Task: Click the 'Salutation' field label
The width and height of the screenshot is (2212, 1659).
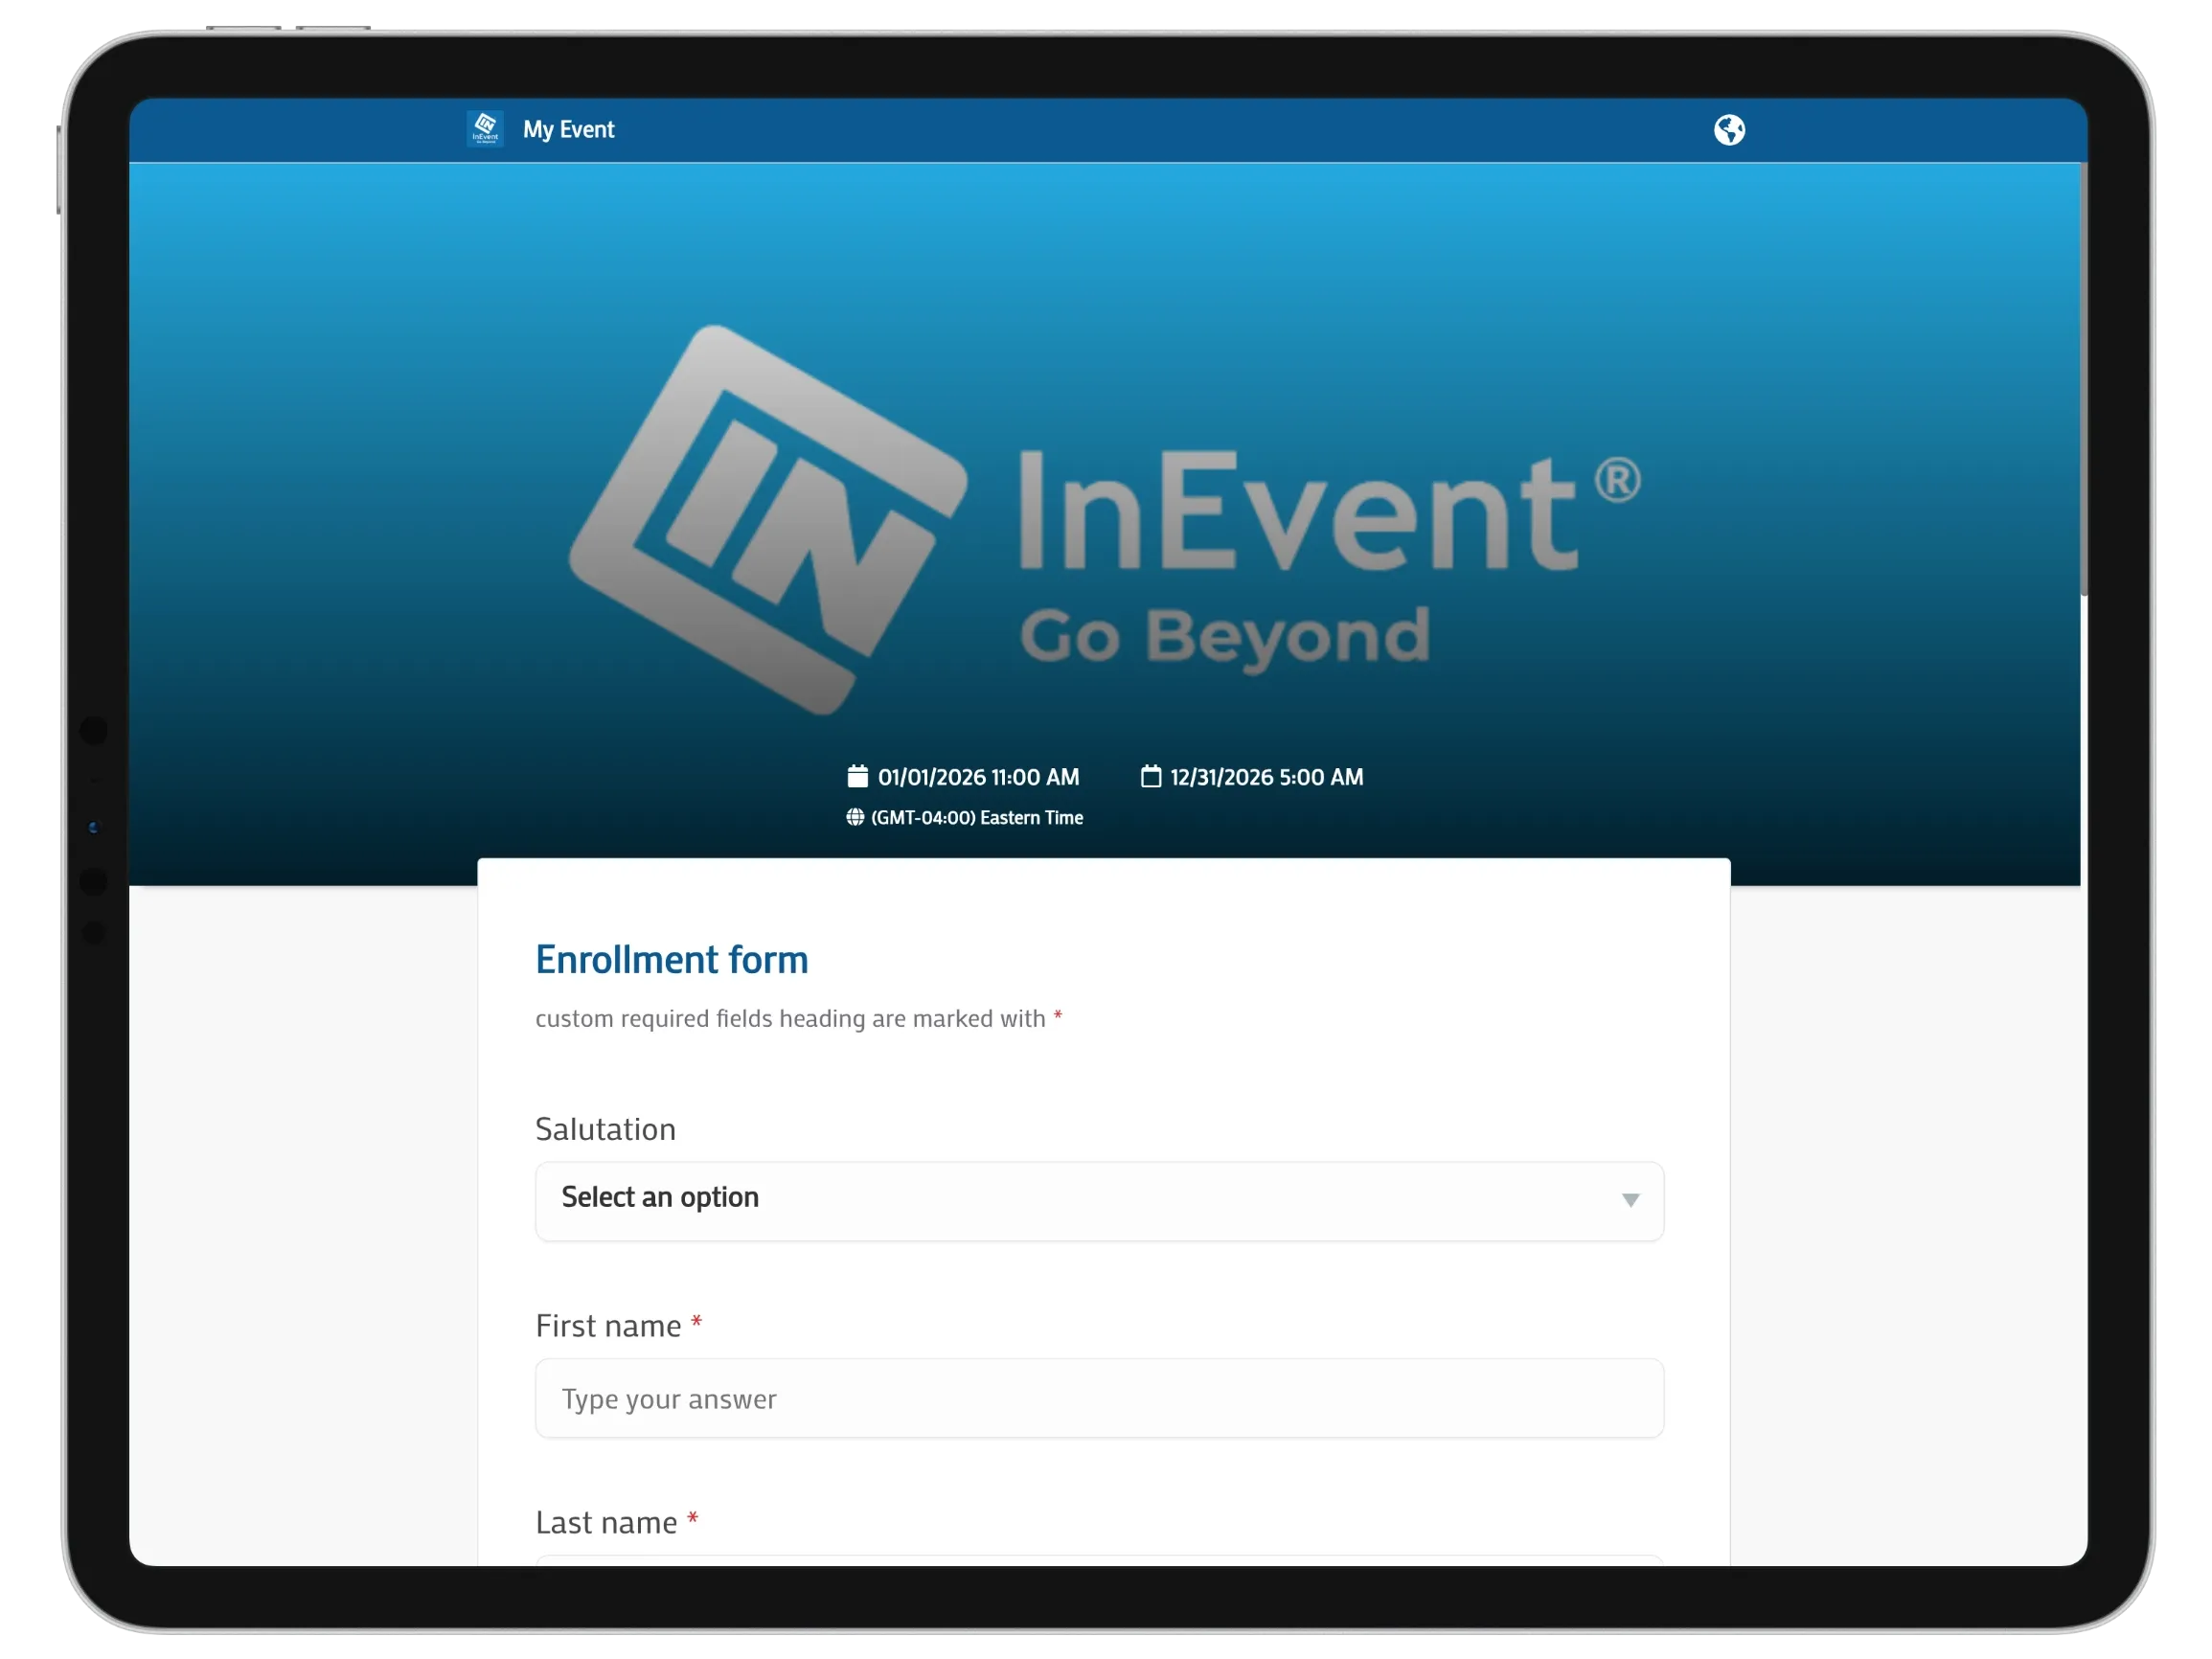Action: tap(605, 1129)
